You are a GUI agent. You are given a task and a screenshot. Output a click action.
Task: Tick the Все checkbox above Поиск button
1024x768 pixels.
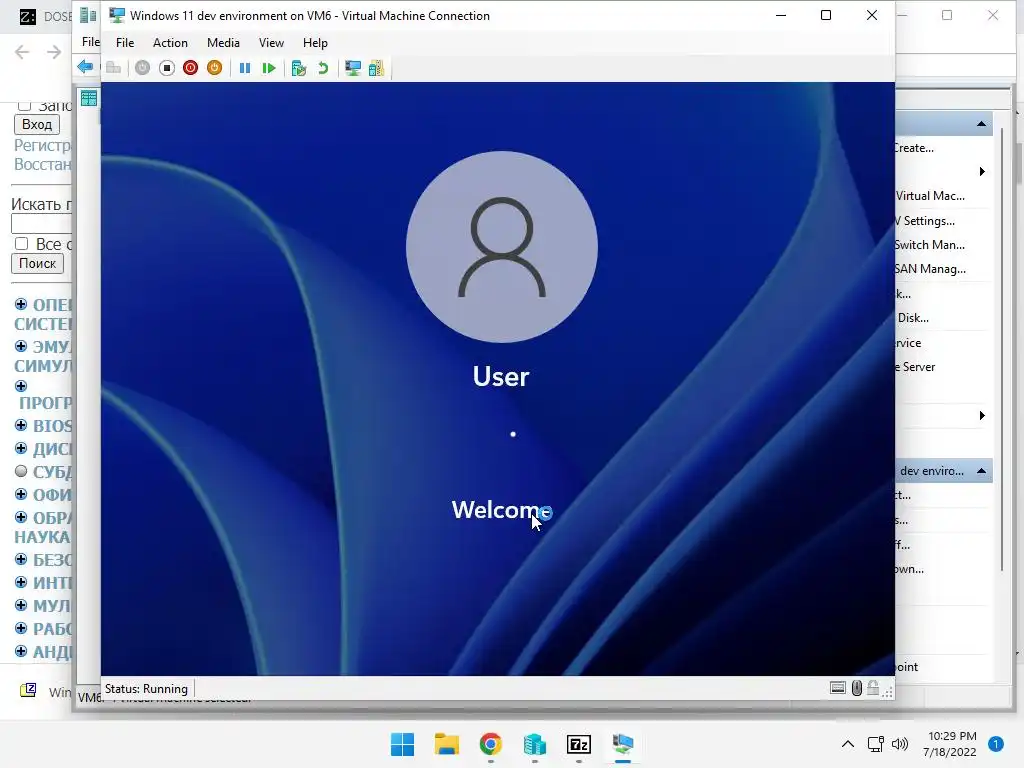(22, 244)
